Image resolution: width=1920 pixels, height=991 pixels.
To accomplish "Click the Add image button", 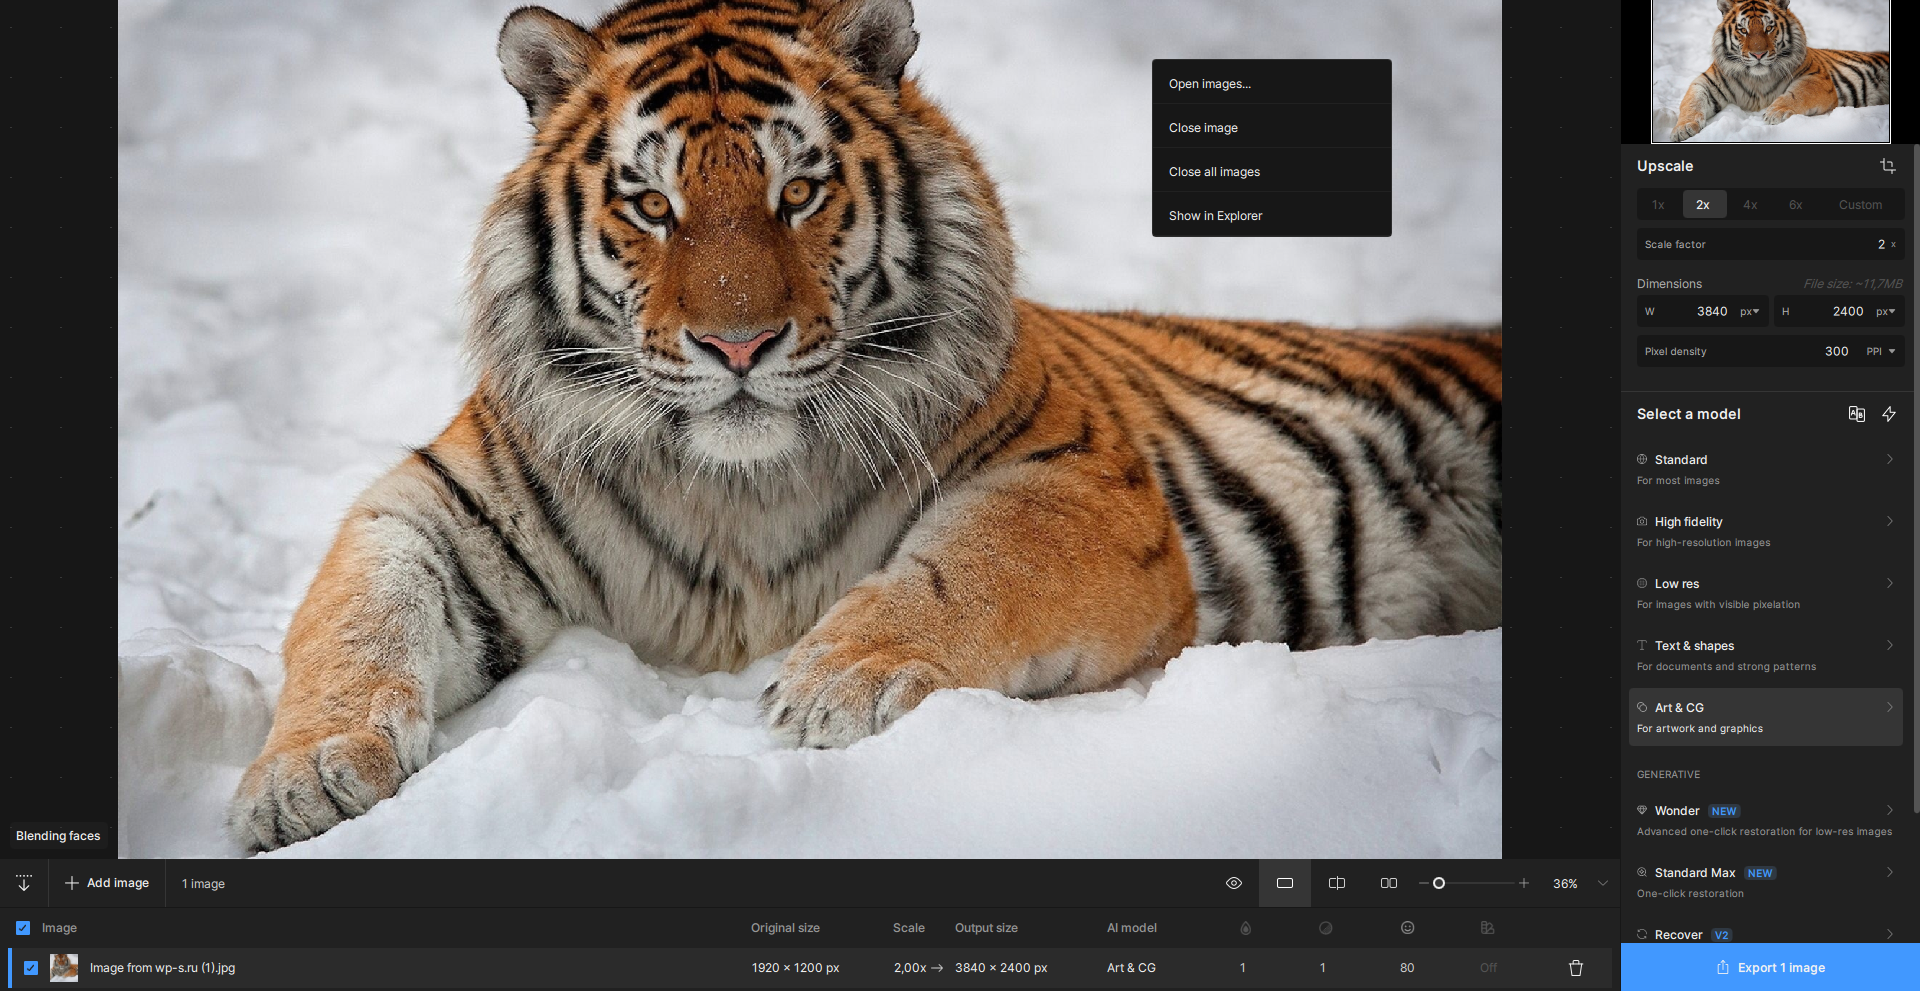I will pos(107,883).
